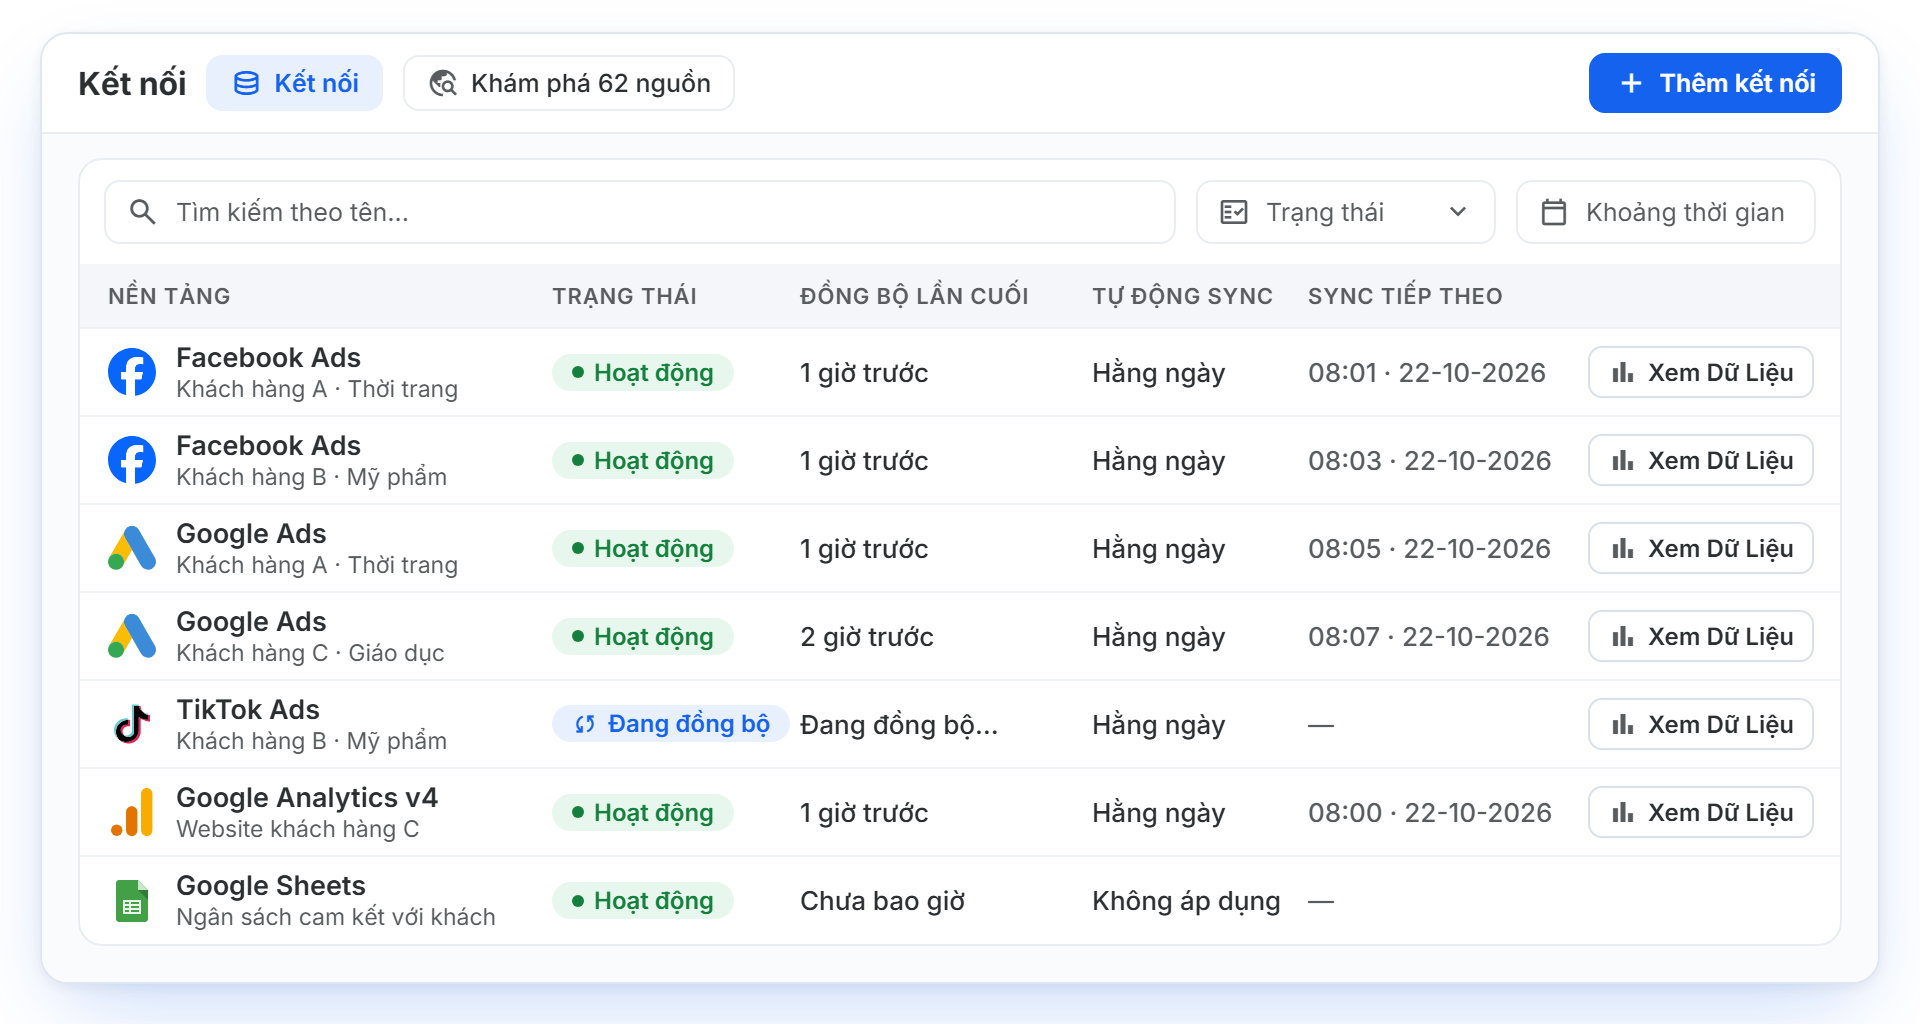
Task: Click the Chưa bao giờ sync cell
Action: pyautogui.click(x=883, y=901)
